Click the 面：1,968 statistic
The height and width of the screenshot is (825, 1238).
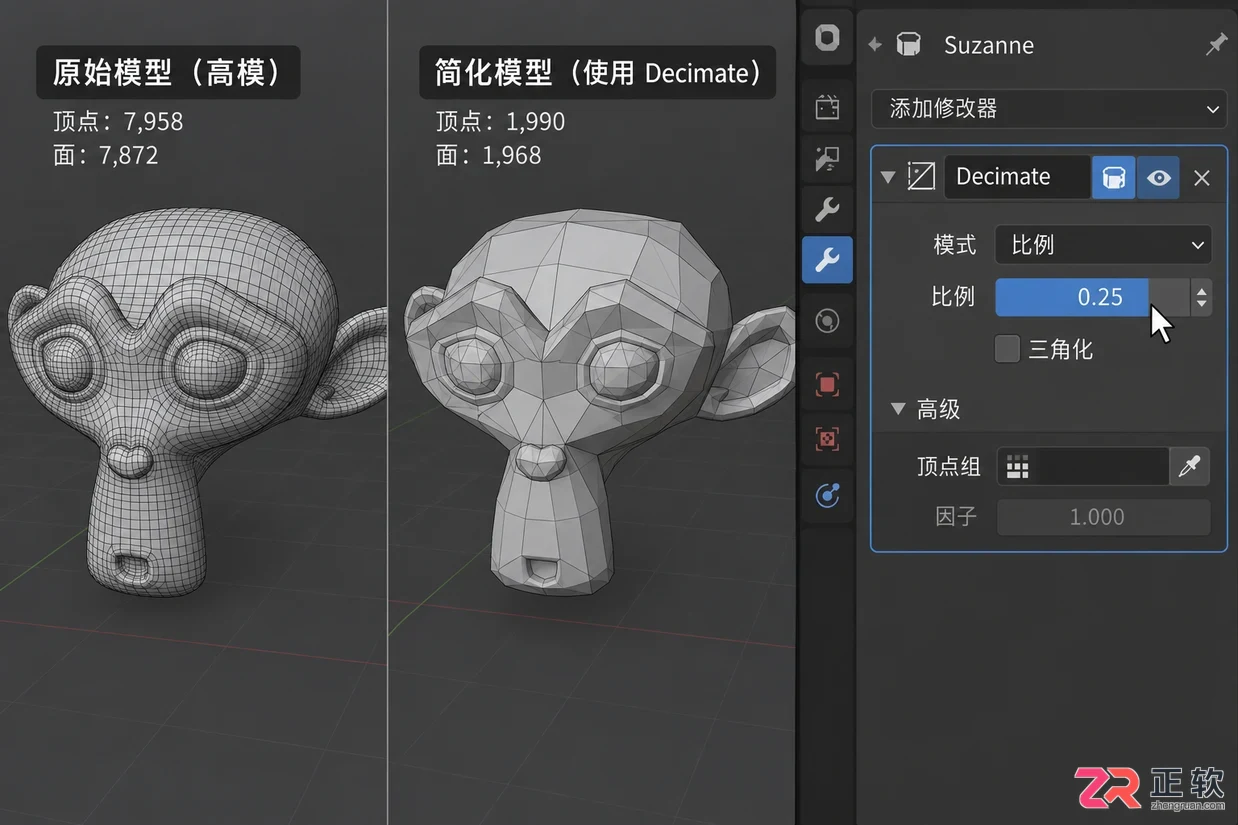[x=488, y=155]
